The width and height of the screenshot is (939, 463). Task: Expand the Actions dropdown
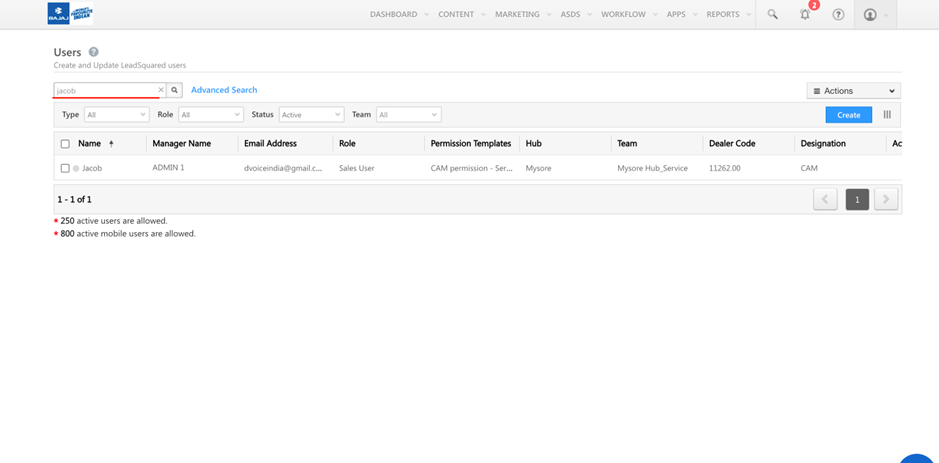point(853,91)
